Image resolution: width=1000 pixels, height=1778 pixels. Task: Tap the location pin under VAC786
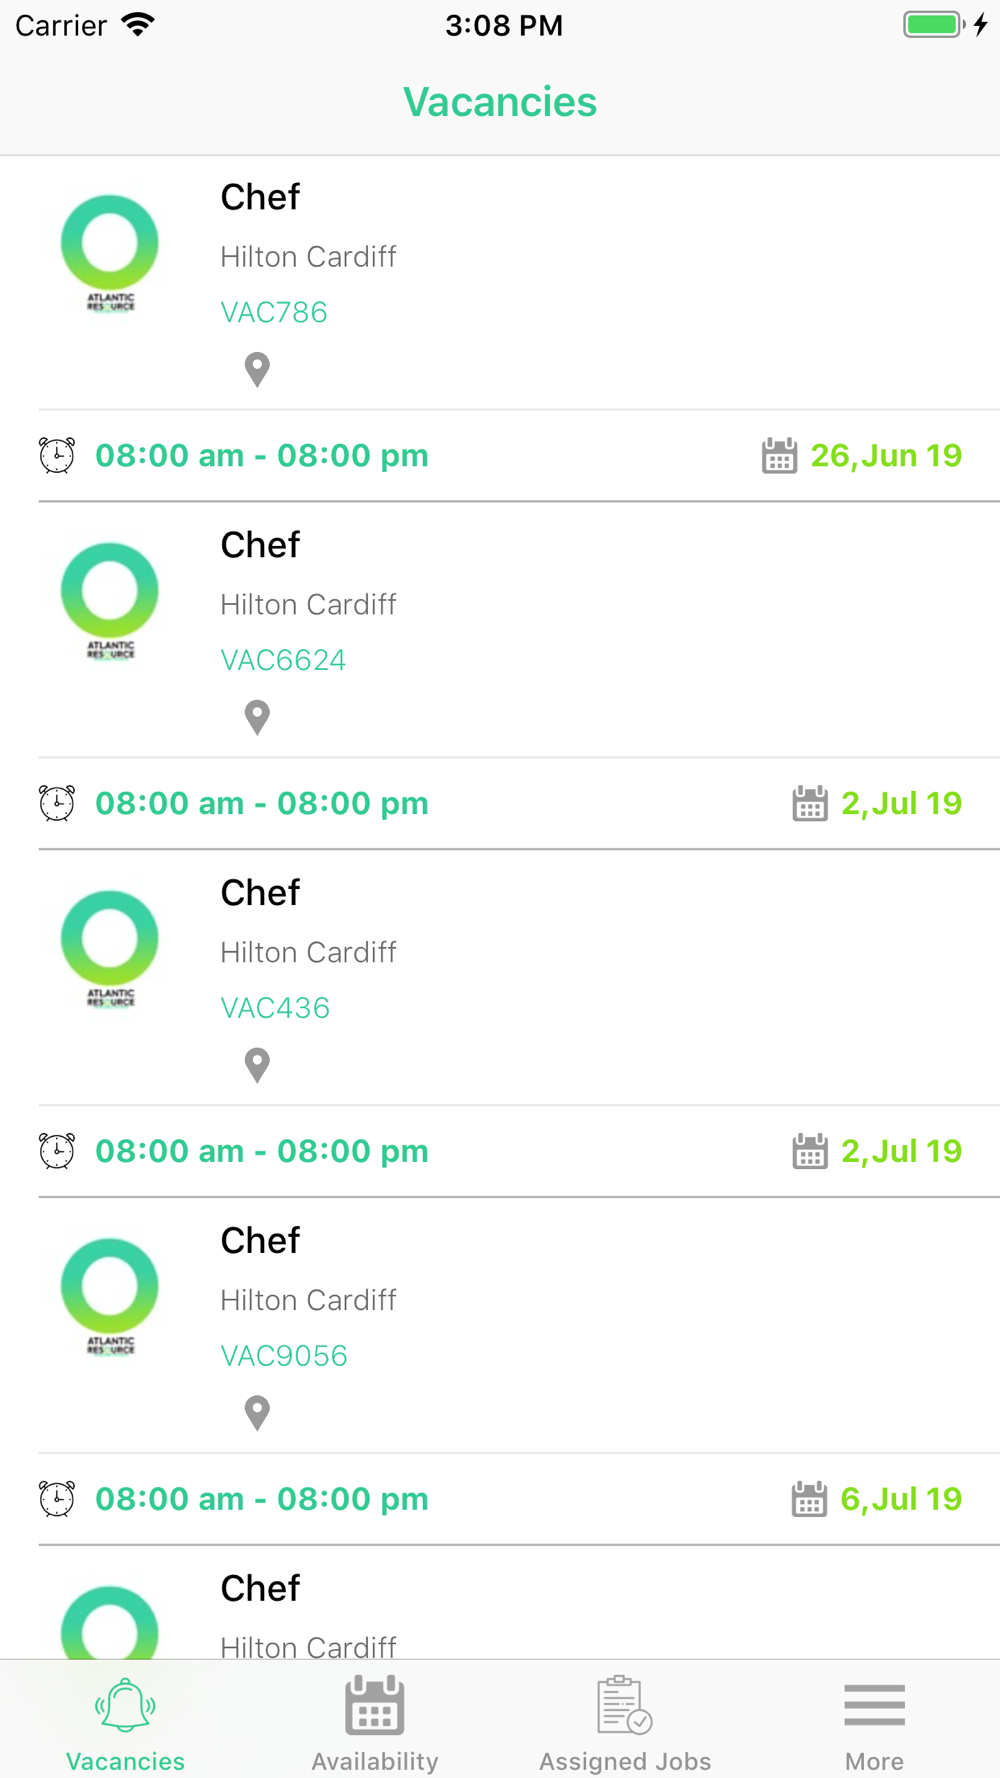point(257,369)
